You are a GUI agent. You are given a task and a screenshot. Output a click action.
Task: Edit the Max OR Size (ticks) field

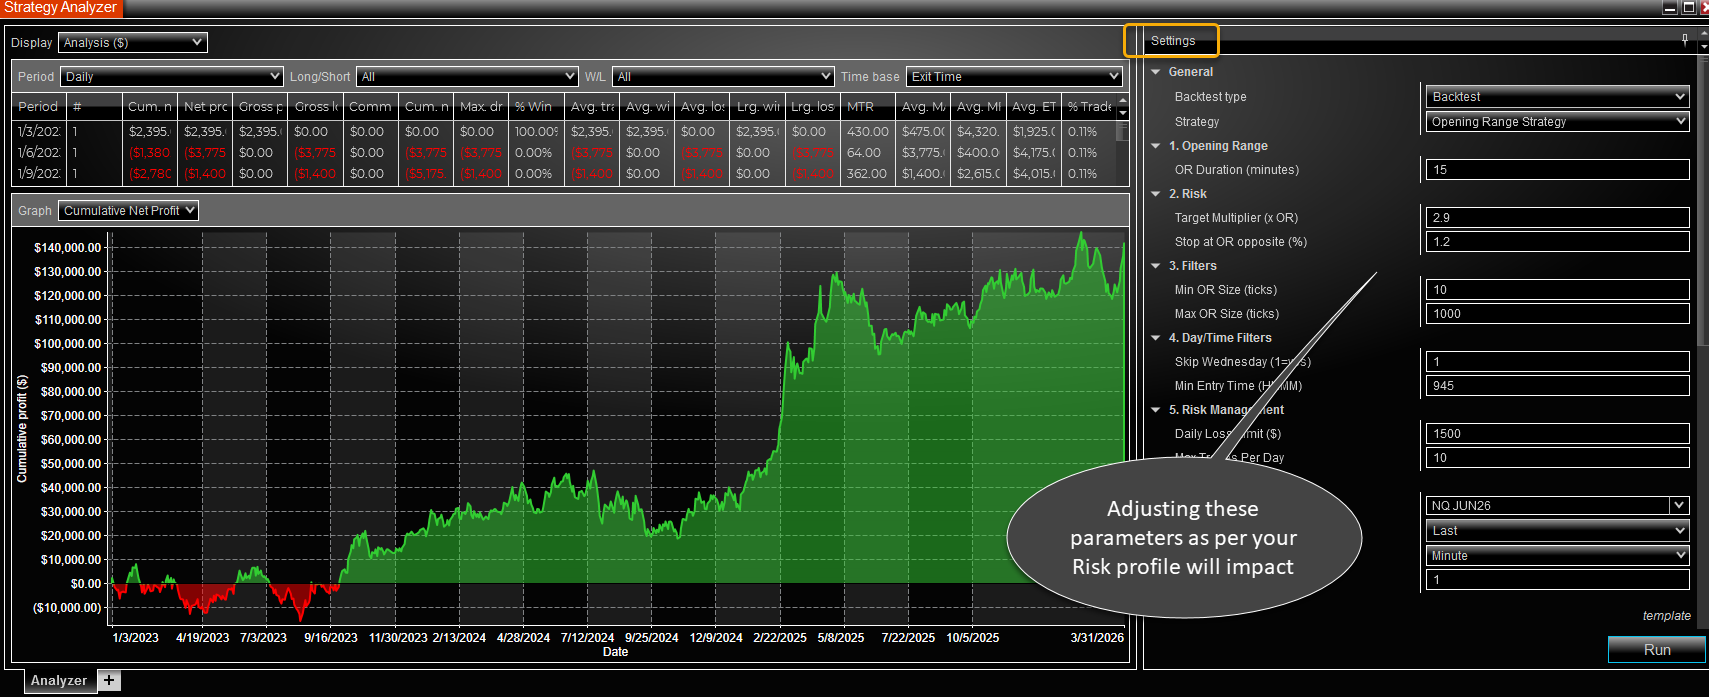coord(1557,314)
